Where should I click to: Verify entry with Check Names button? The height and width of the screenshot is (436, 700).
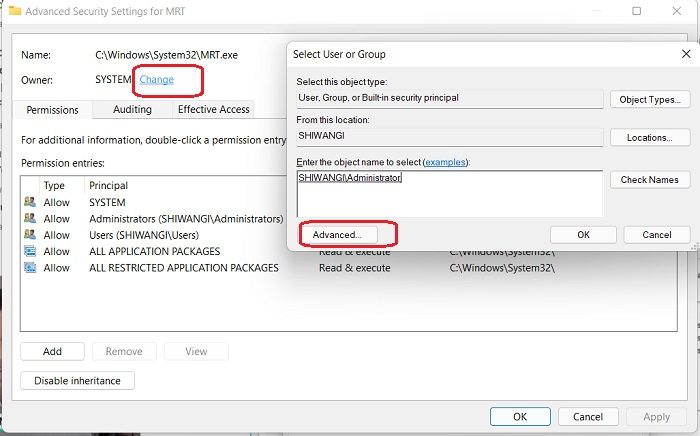pos(649,180)
